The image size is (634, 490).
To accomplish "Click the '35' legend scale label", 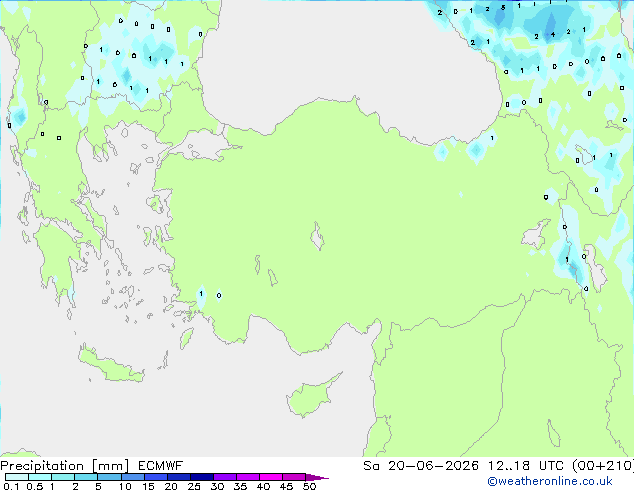I will tap(240, 486).
